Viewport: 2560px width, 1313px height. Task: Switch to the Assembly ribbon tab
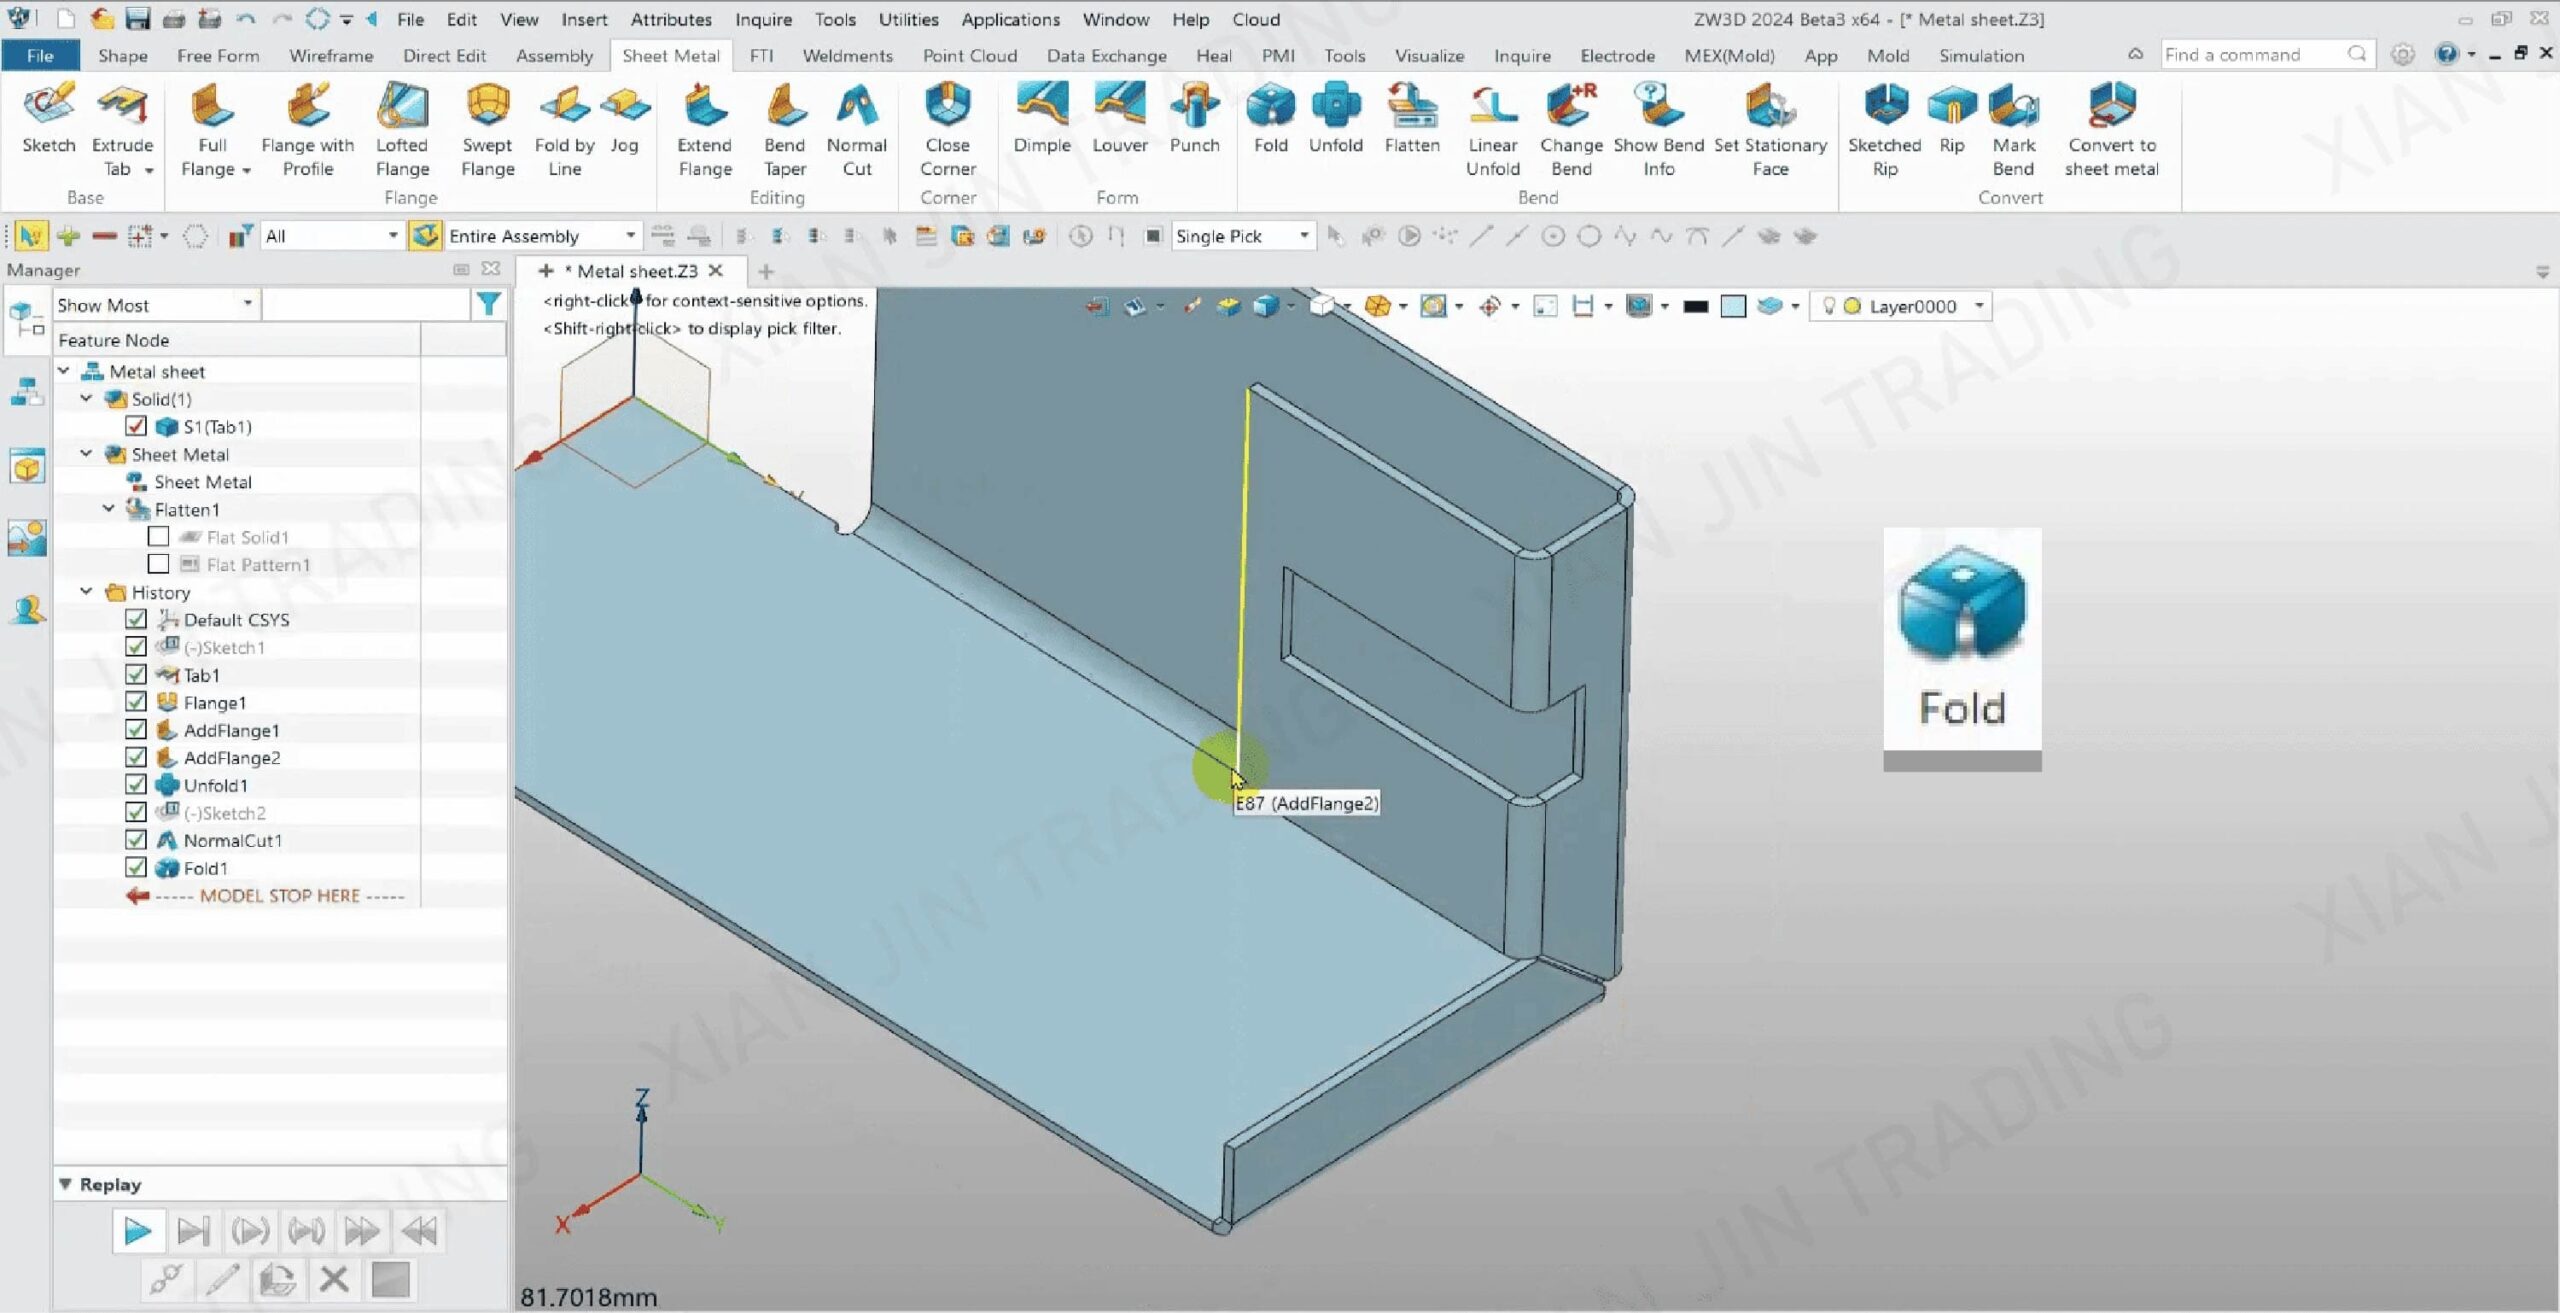pyautogui.click(x=554, y=56)
